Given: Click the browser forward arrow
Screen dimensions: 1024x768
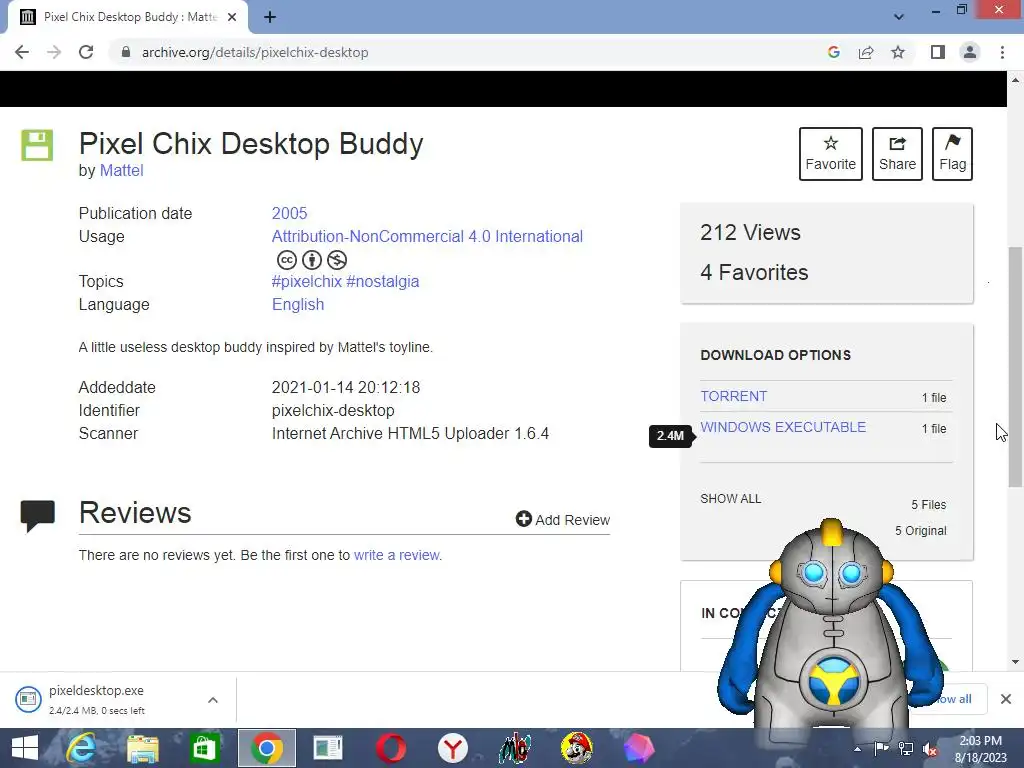Looking at the screenshot, I should [54, 52].
